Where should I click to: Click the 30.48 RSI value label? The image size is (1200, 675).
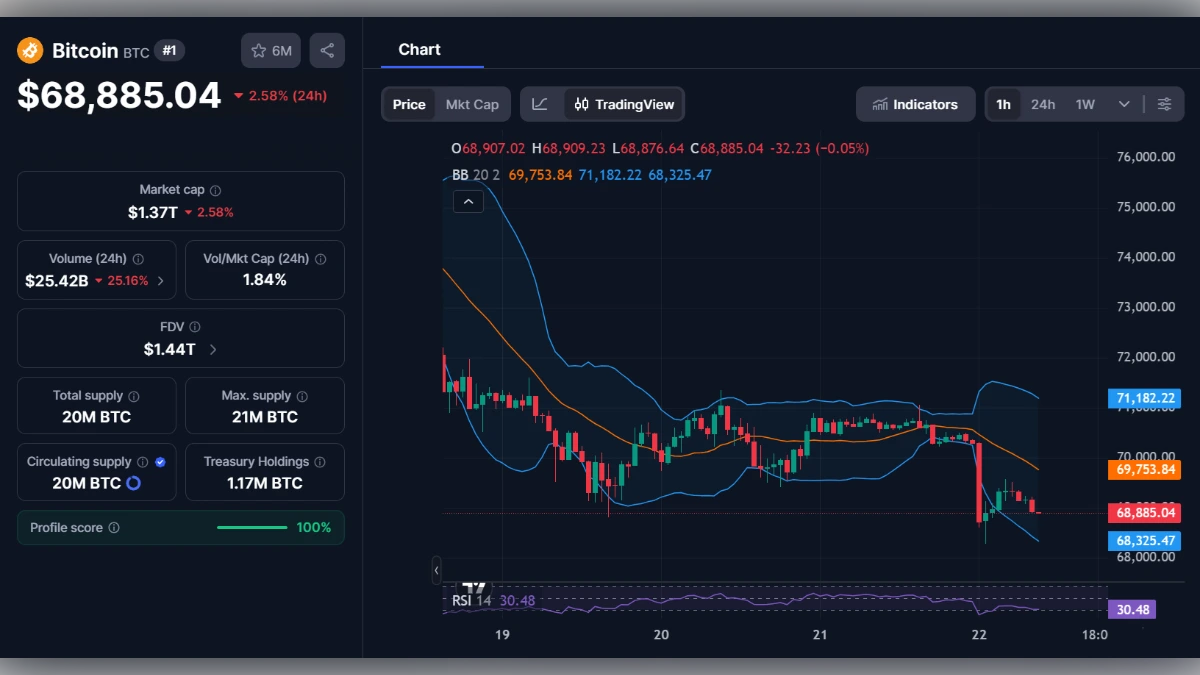tap(1131, 609)
